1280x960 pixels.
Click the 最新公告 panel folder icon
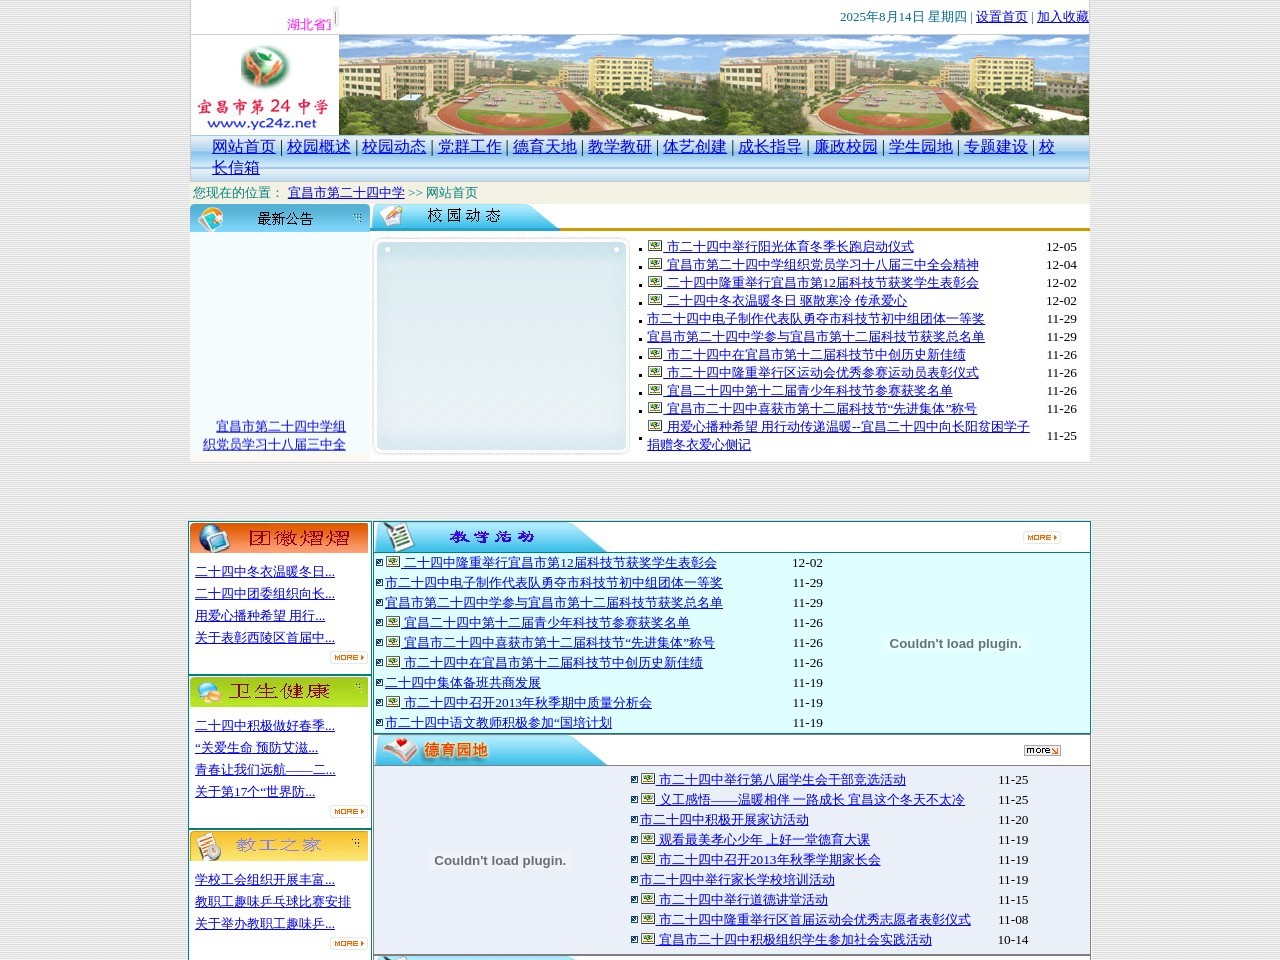coord(212,217)
